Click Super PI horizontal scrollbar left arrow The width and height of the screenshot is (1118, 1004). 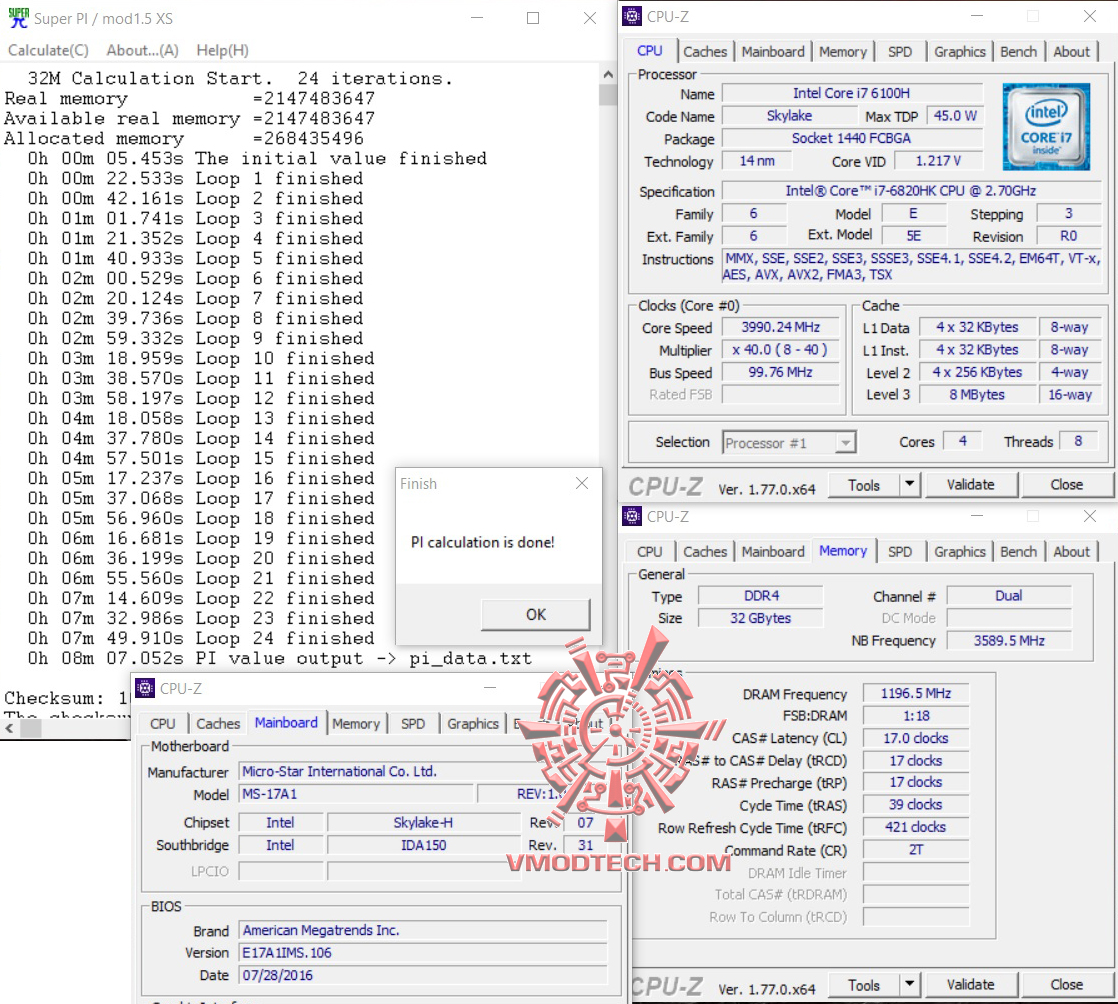click(x=9, y=728)
